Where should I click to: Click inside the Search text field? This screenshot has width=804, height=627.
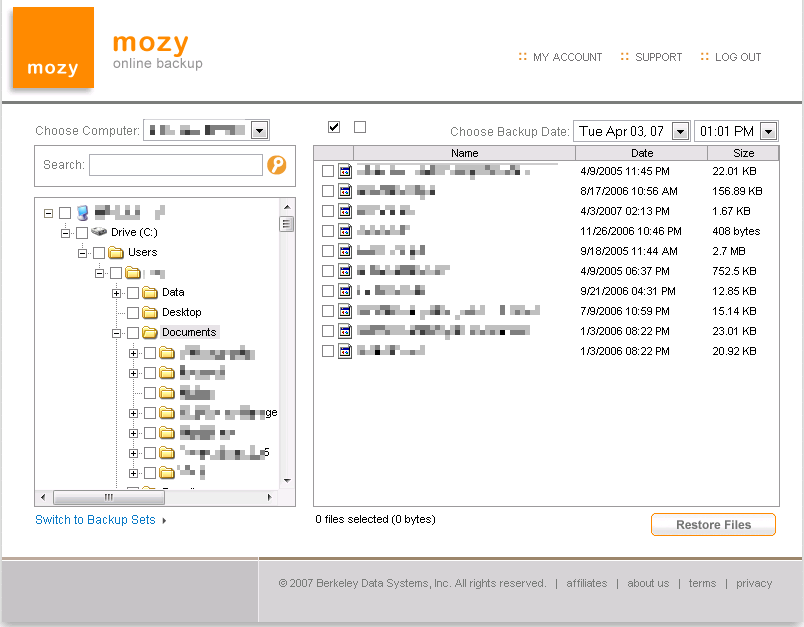175,165
